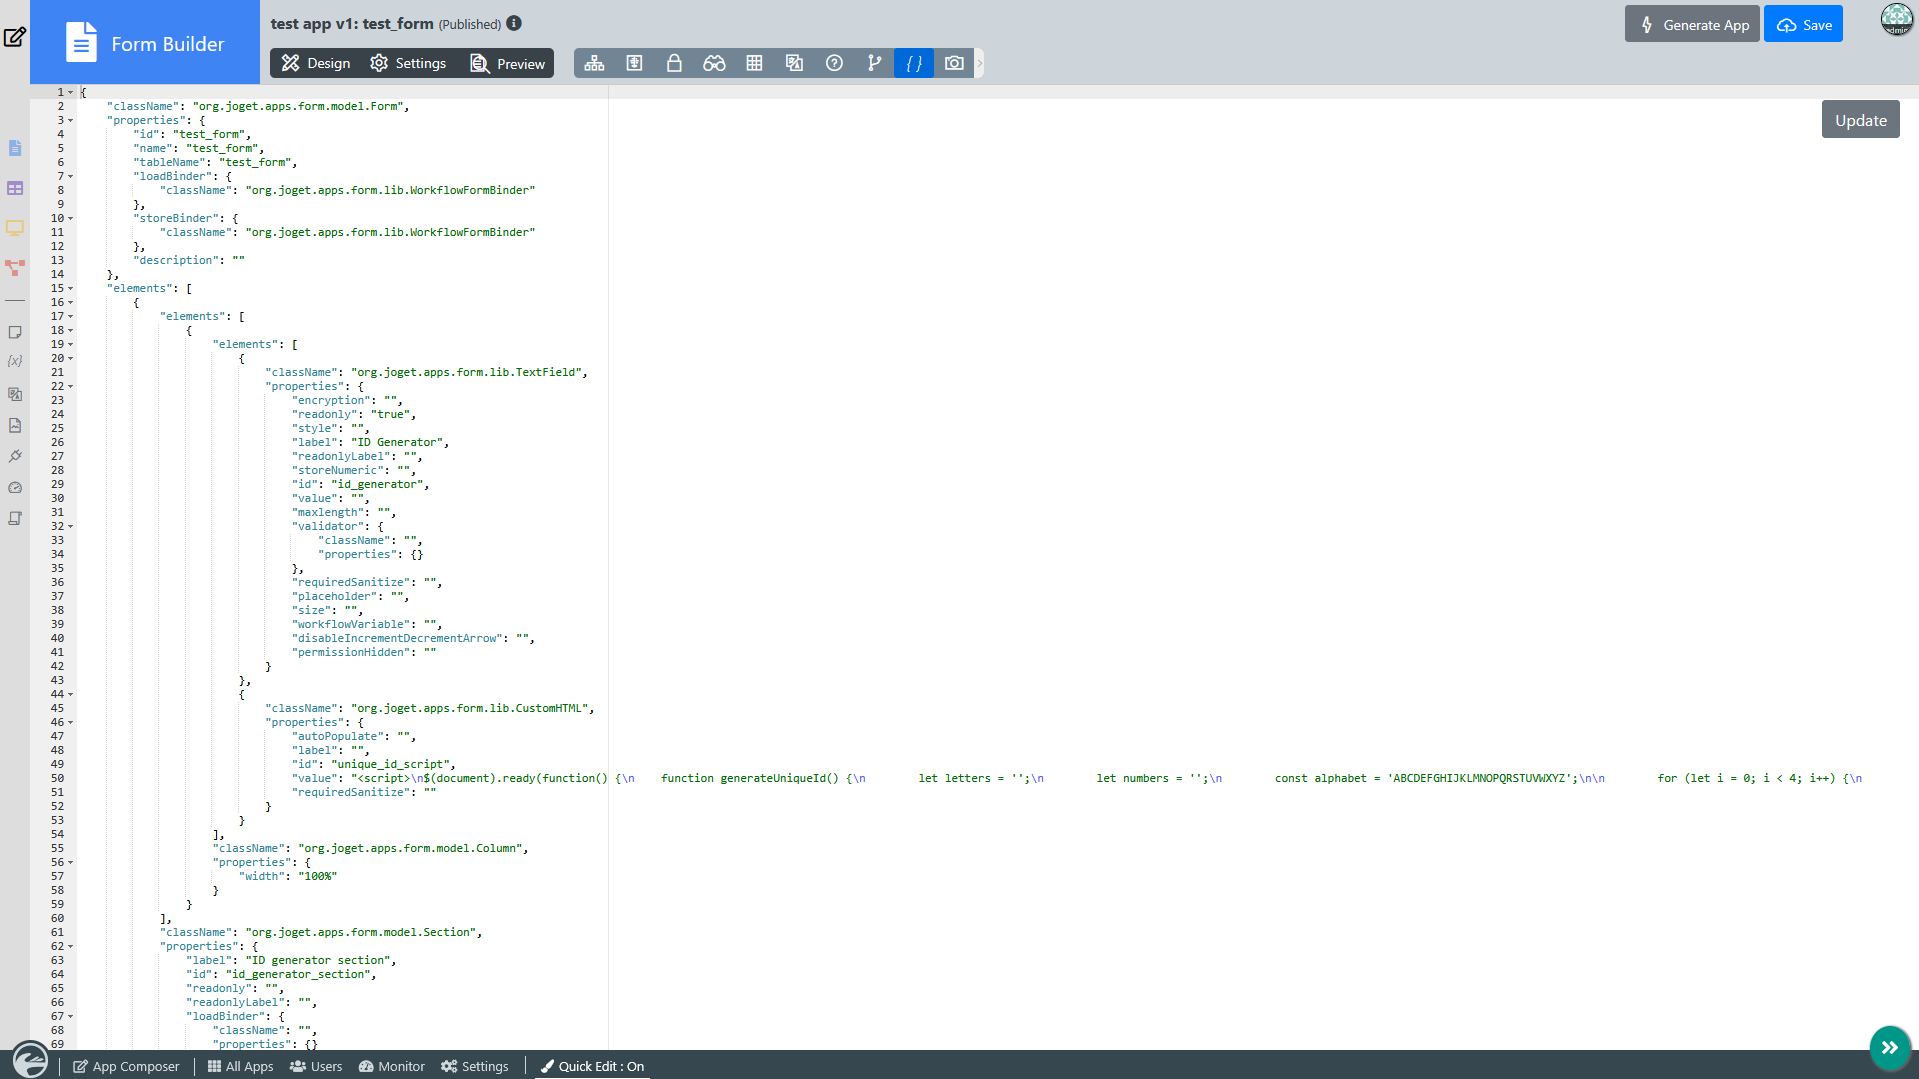This screenshot has height=1079, width=1919.
Task: Click the plug plugin sidebar icon
Action: tap(15, 456)
